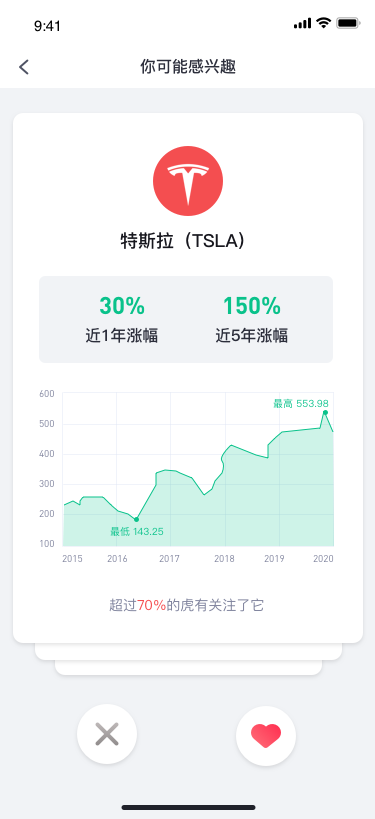Tap the cellular signal bars icon
375x819 pixels.
302,24
